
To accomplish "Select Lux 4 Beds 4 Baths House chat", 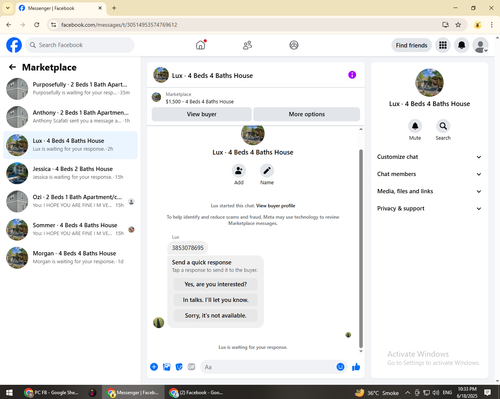I will [70, 145].
